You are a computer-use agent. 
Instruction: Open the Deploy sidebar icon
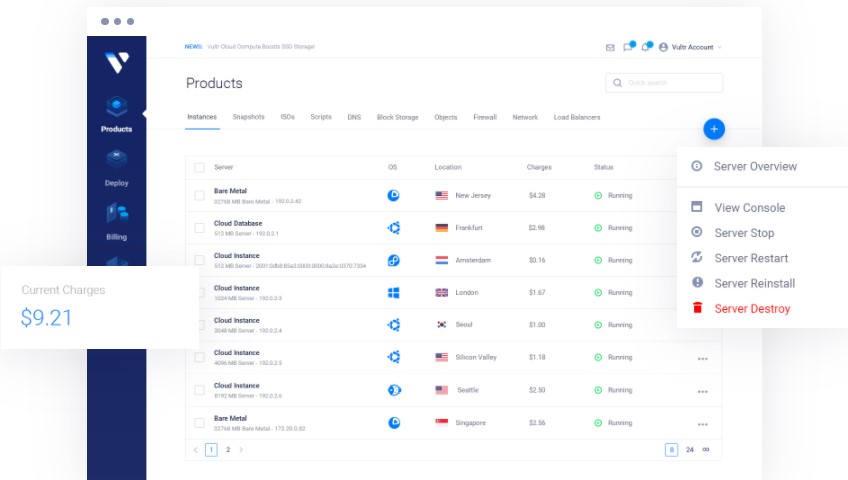point(116,159)
